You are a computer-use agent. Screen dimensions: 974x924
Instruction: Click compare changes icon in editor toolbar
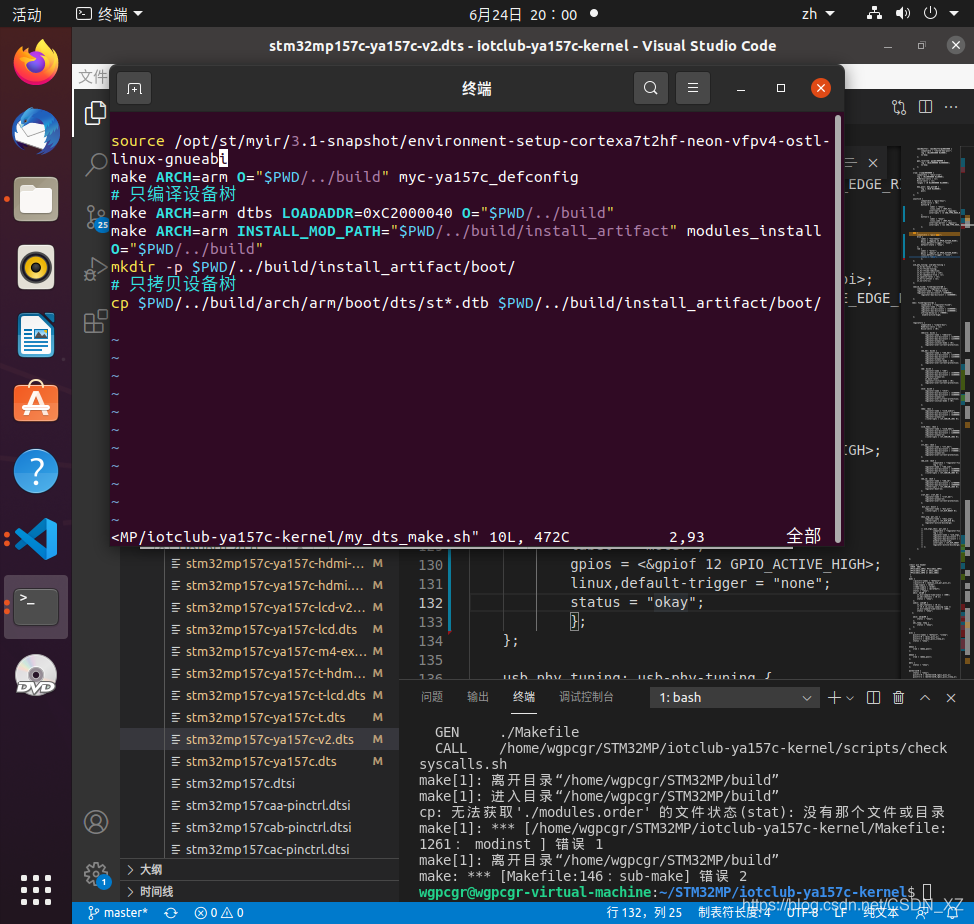tap(898, 107)
